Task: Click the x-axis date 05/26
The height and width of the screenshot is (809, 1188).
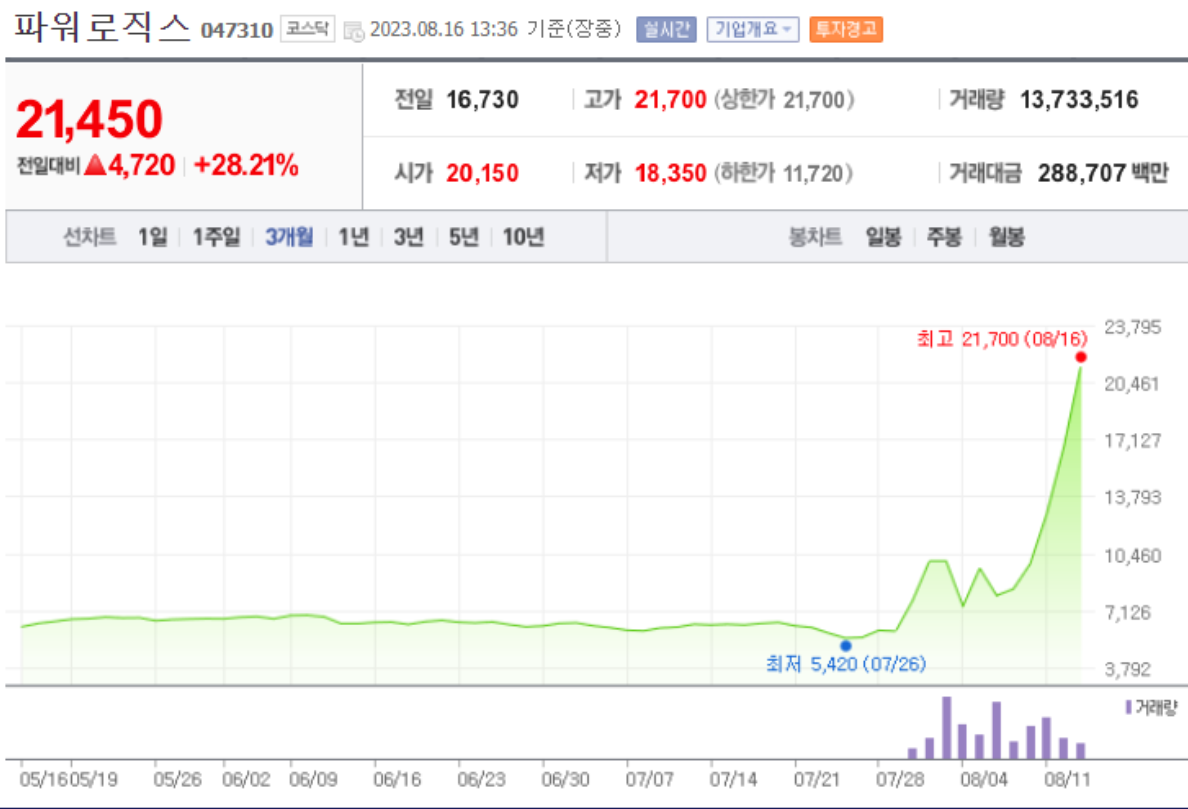Action: pyautogui.click(x=177, y=779)
